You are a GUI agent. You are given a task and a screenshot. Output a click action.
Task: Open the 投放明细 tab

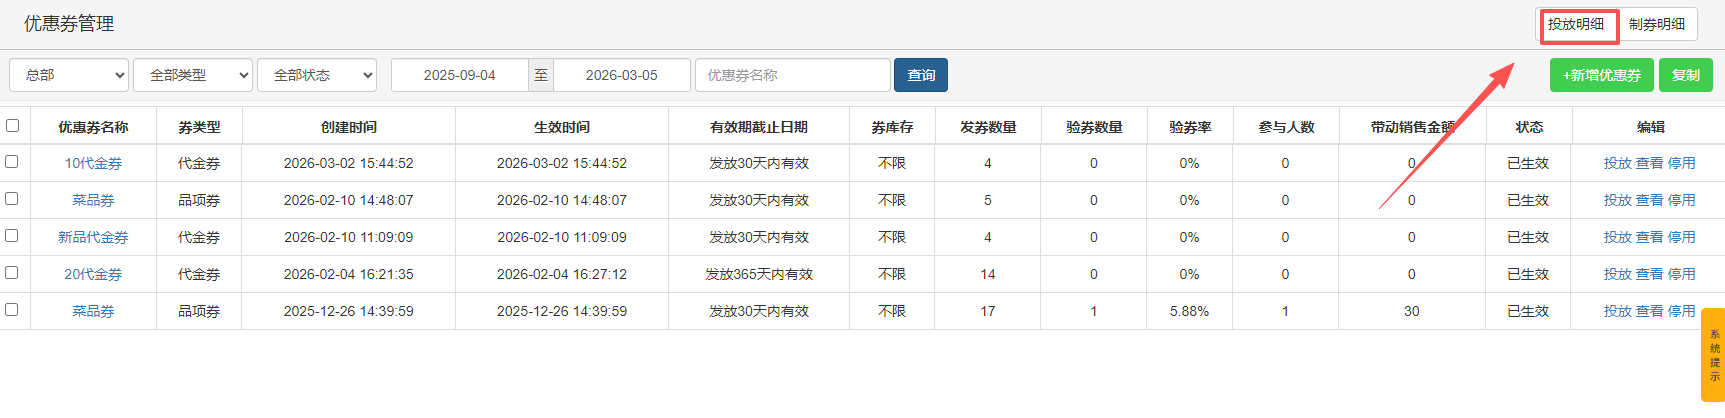(x=1576, y=24)
